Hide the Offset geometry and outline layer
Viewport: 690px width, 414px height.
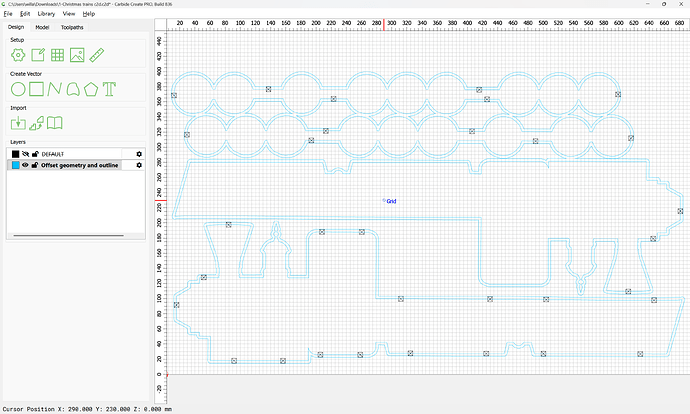(x=25, y=165)
